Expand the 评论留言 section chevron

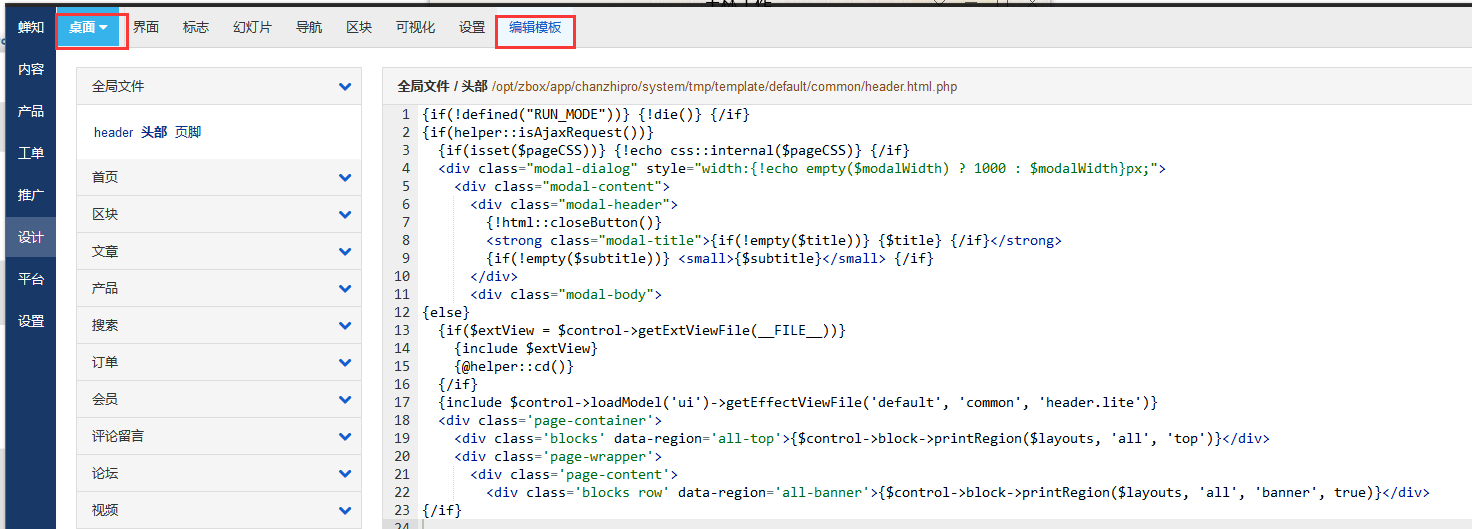click(x=345, y=437)
